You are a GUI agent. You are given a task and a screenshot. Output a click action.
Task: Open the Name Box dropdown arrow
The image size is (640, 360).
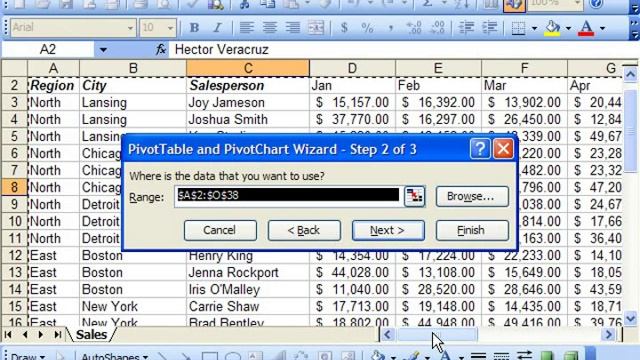pos(103,50)
